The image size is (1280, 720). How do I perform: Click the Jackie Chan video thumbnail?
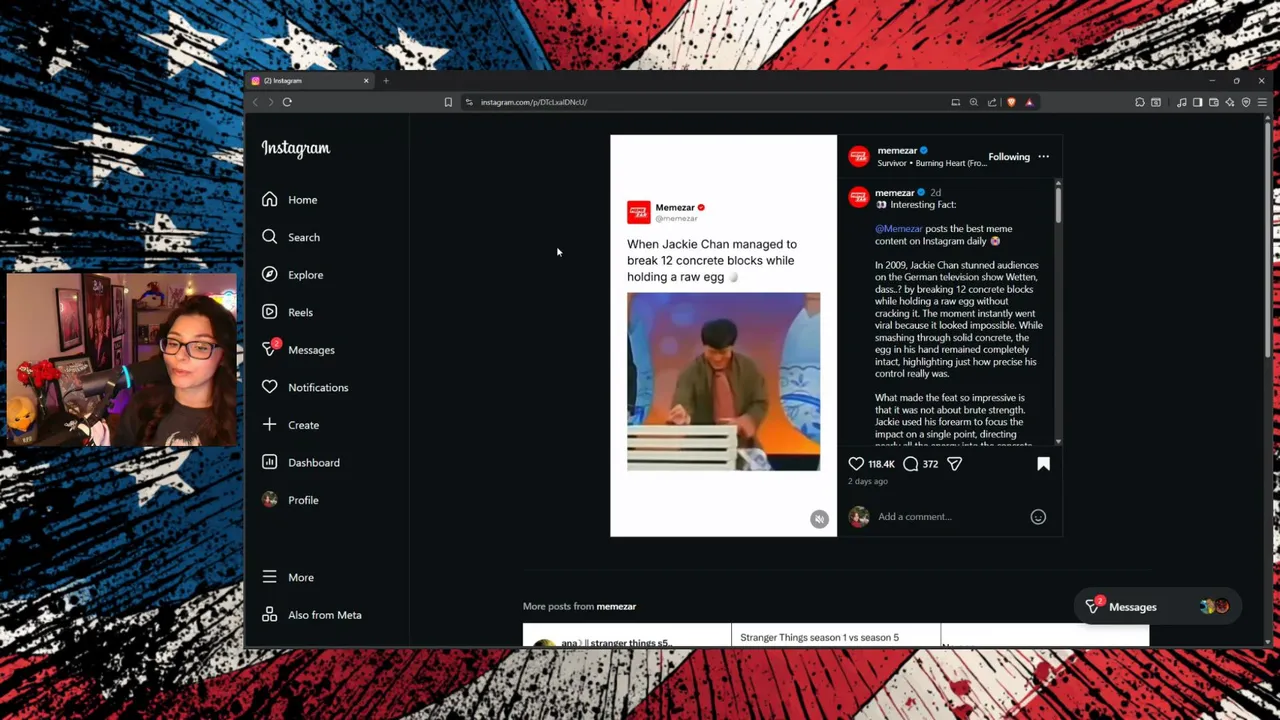click(x=723, y=381)
